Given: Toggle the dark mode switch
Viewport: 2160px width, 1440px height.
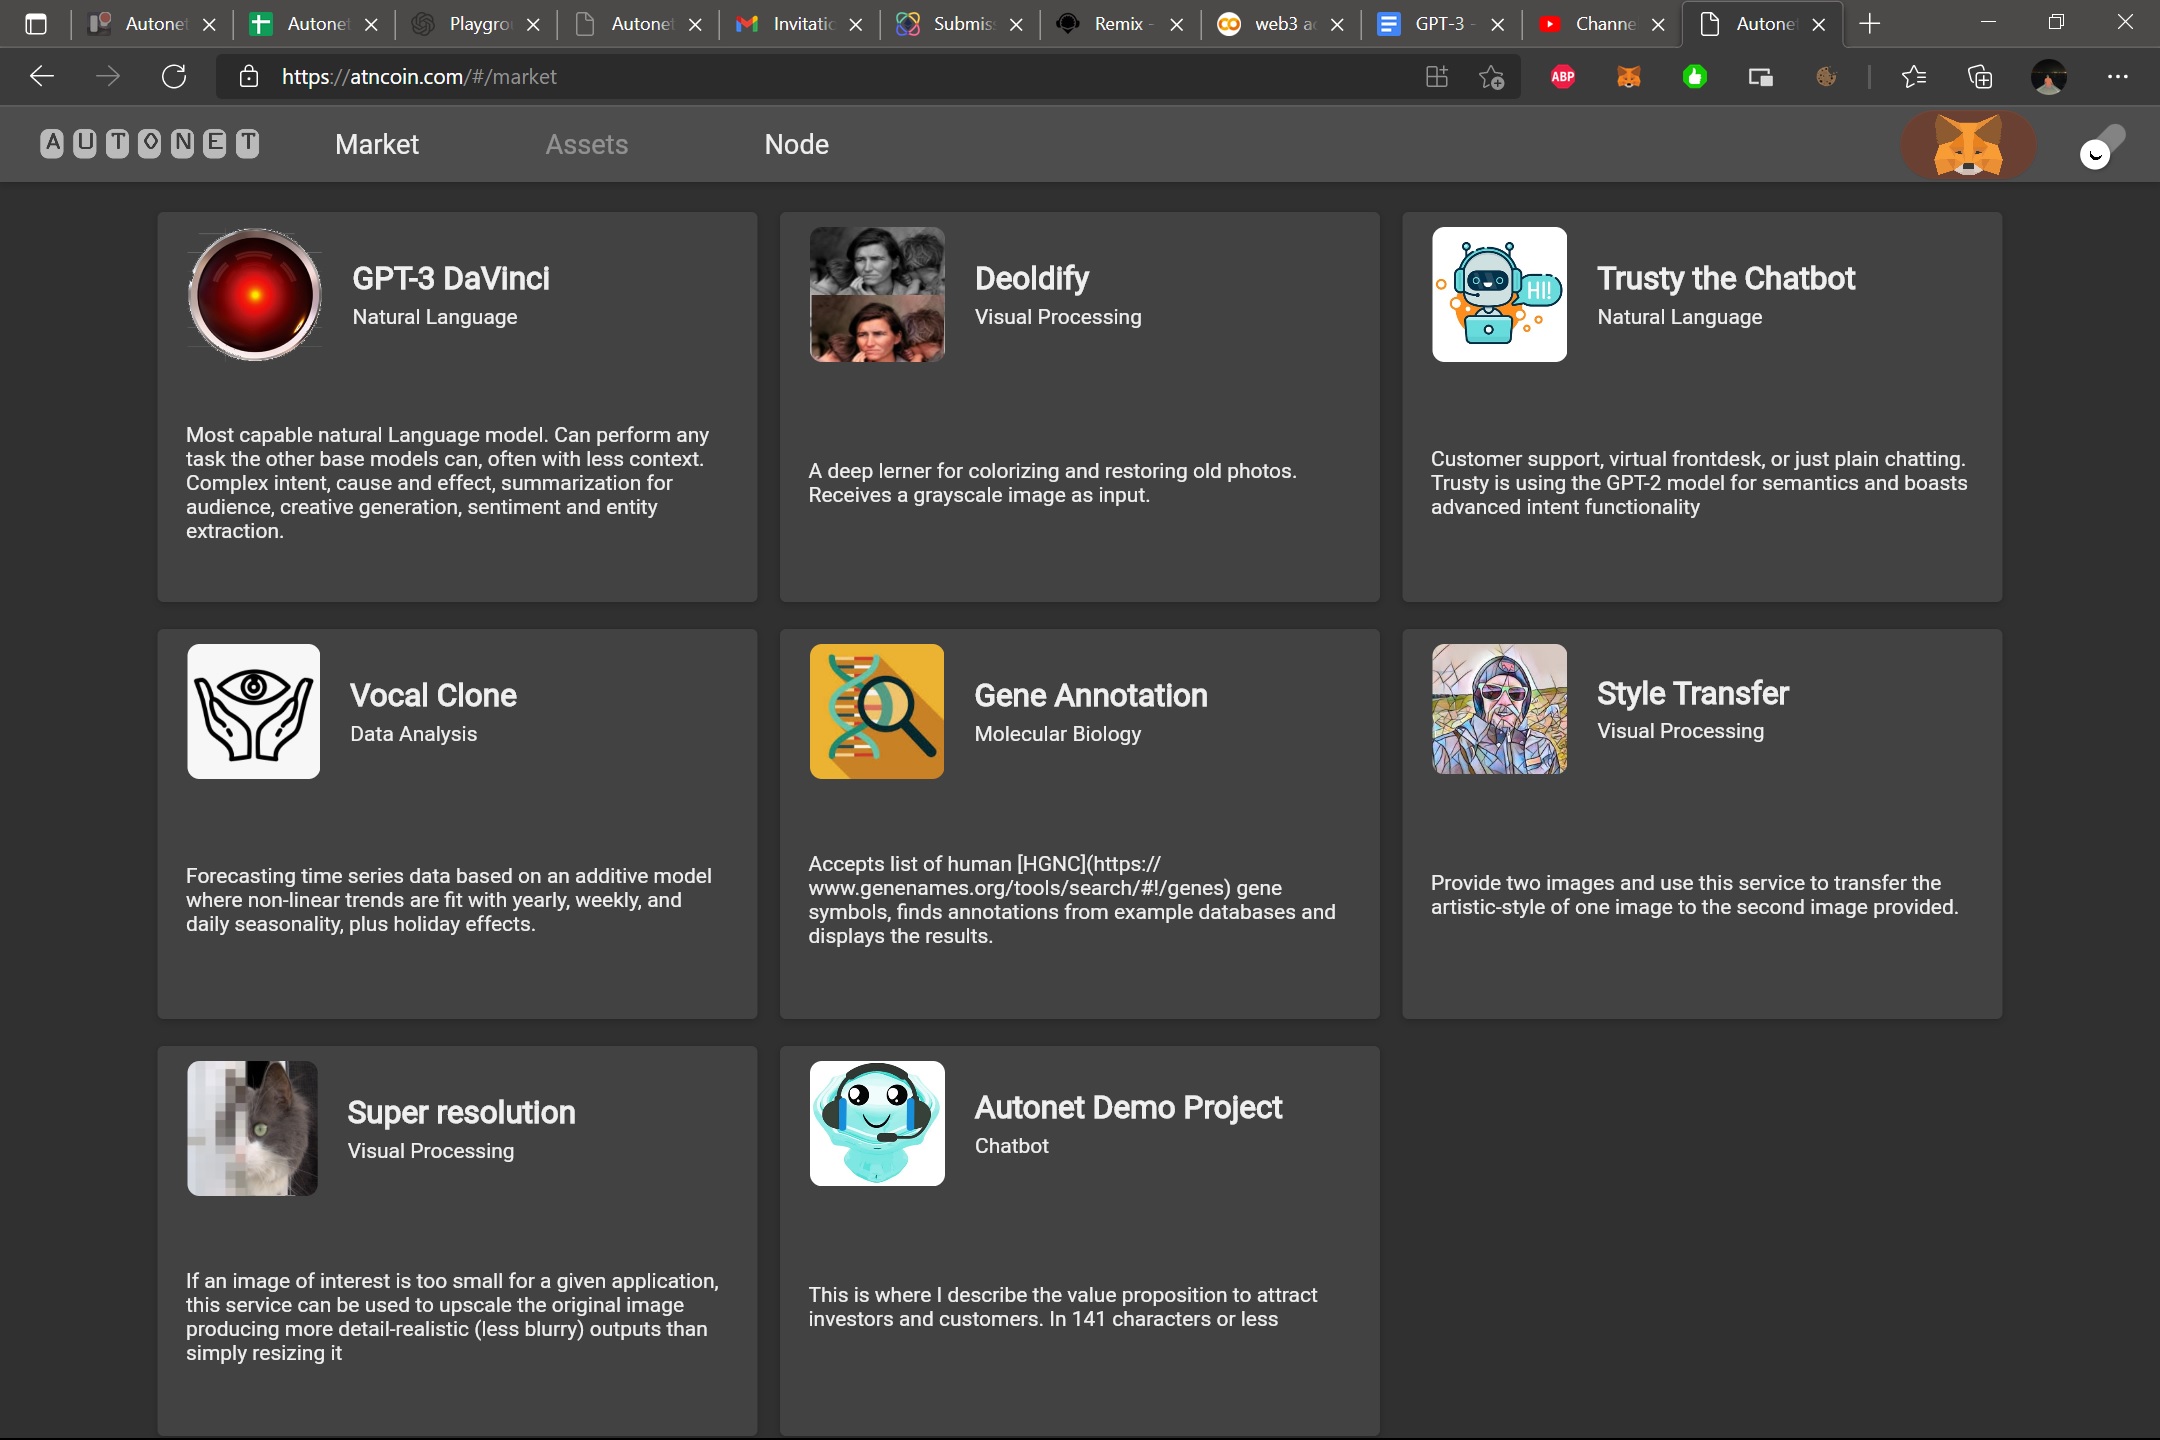Looking at the screenshot, I should click(x=2102, y=146).
